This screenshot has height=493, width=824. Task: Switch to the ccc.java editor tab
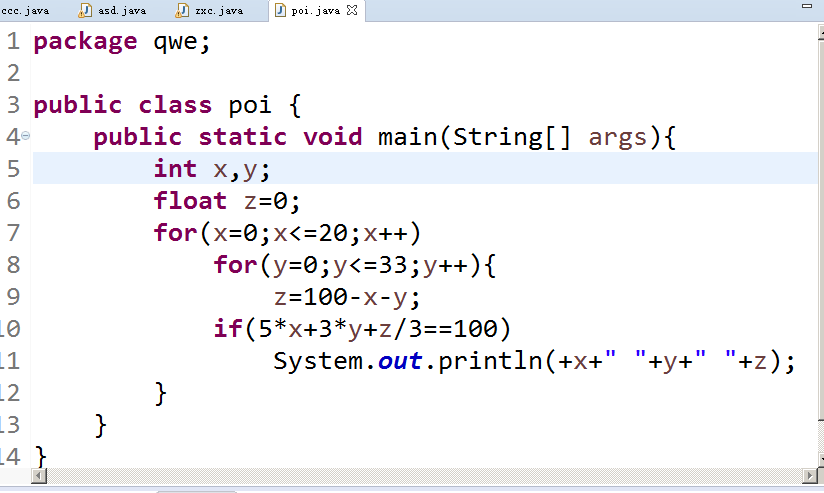tap(25, 11)
